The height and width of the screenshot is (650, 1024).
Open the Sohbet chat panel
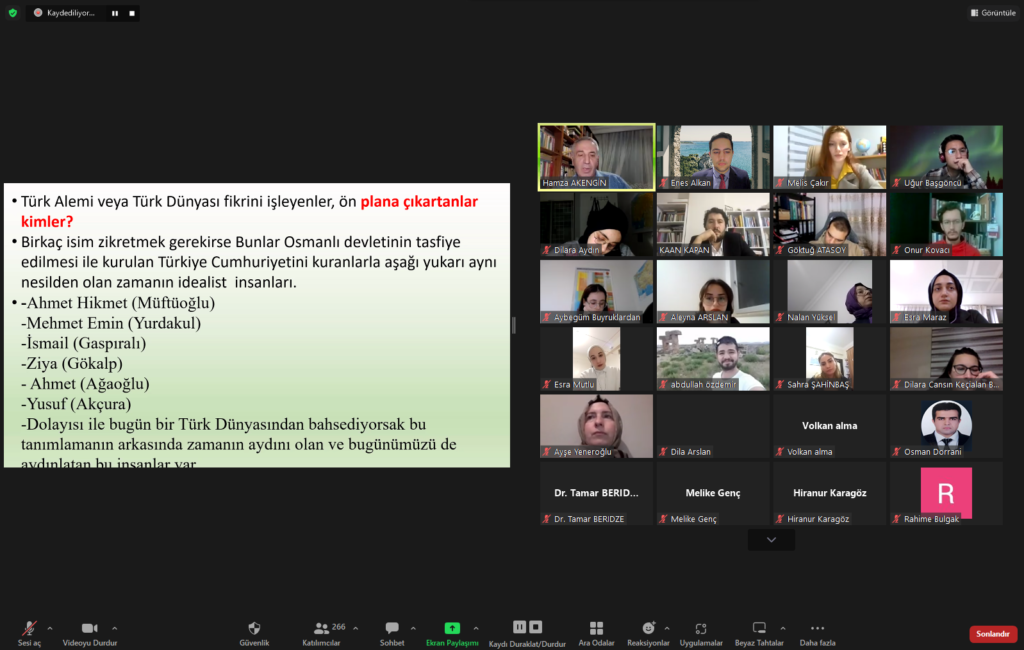point(392,629)
